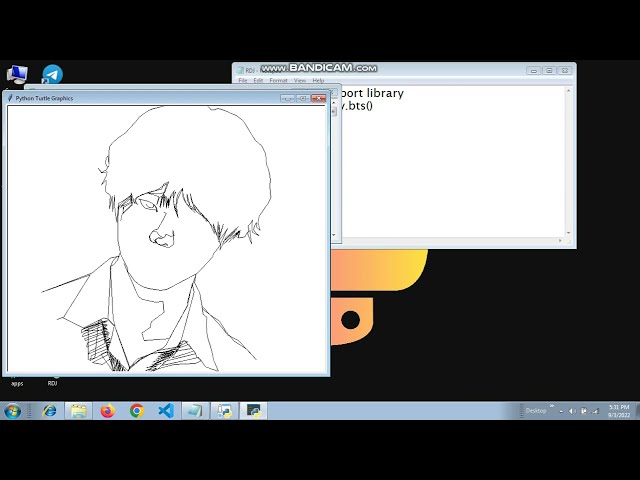
Task: Click the network signal tray icon
Action: click(596, 411)
